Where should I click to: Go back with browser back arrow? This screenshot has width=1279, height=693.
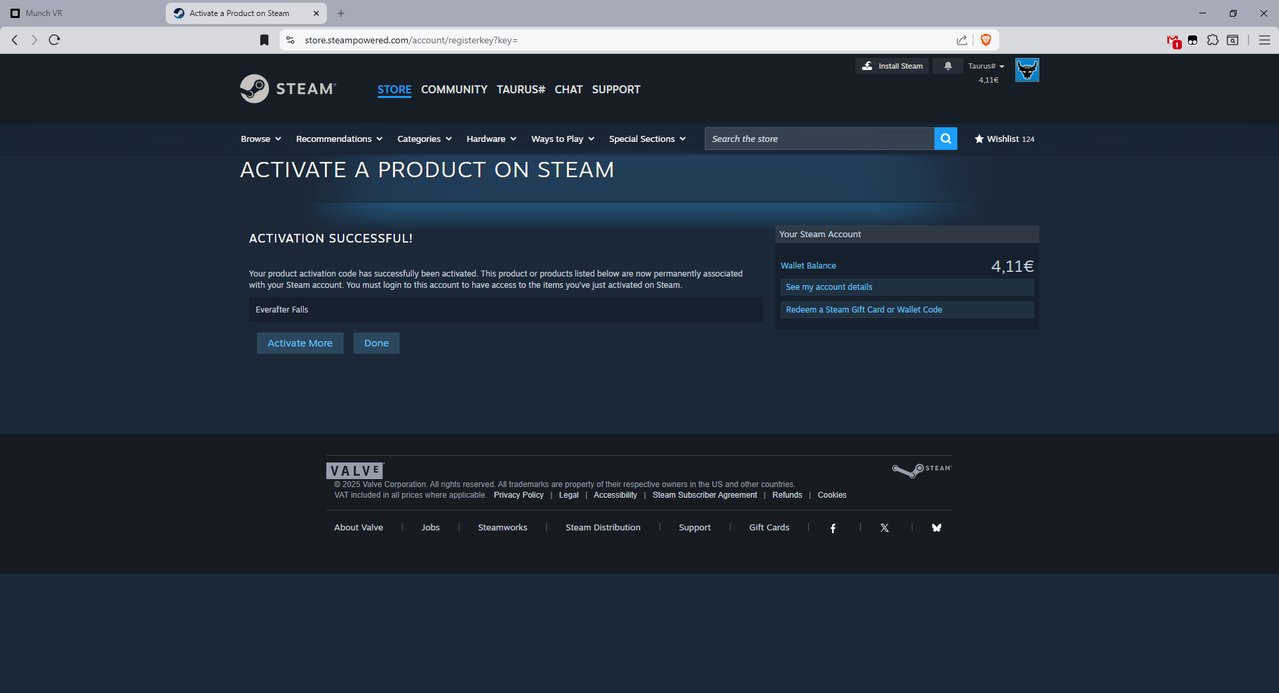coord(14,40)
